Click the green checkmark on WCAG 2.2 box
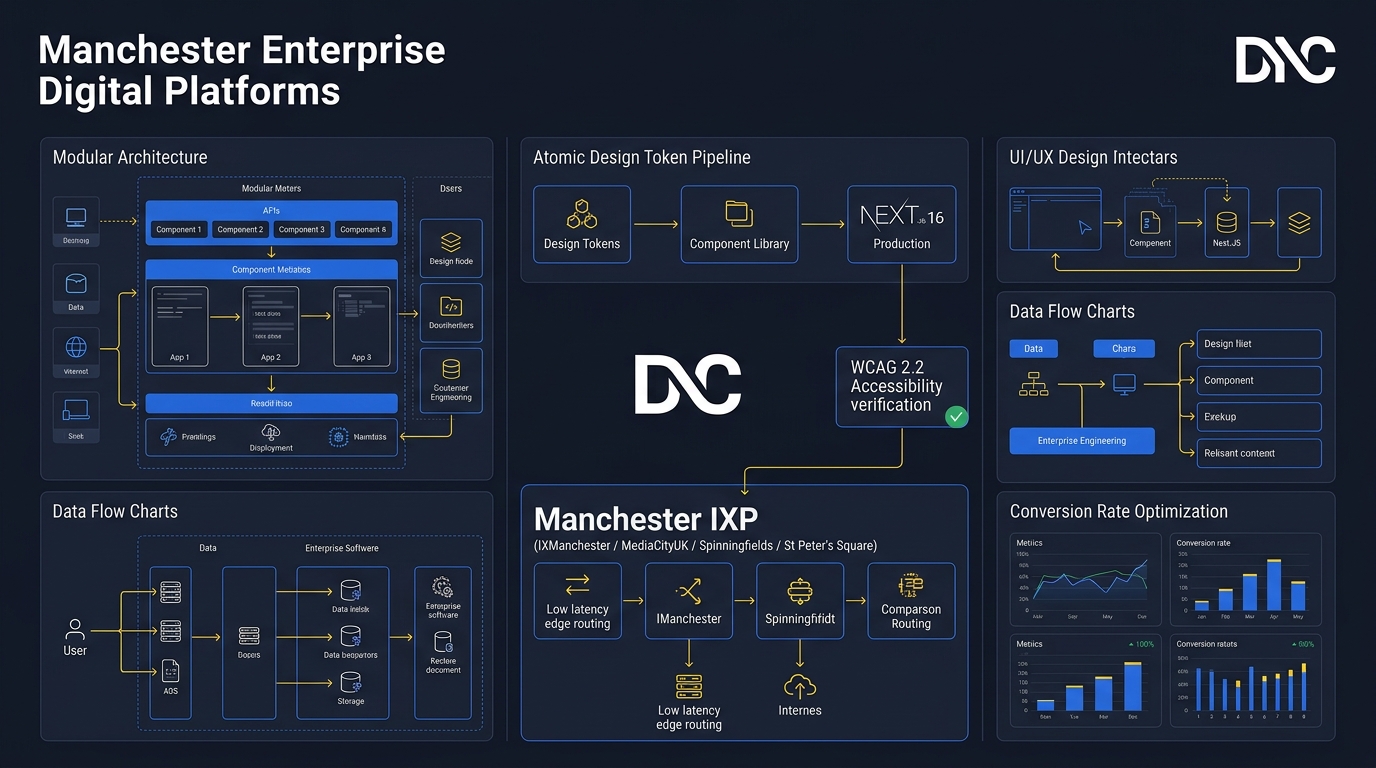The height and width of the screenshot is (768, 1376). pos(957,417)
